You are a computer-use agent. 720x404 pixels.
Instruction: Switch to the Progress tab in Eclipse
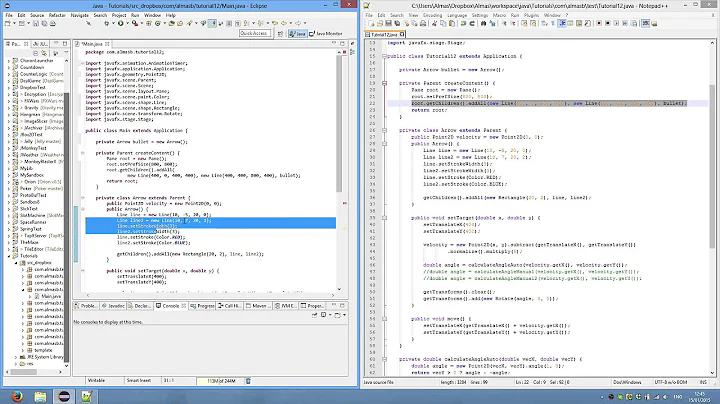coord(202,306)
